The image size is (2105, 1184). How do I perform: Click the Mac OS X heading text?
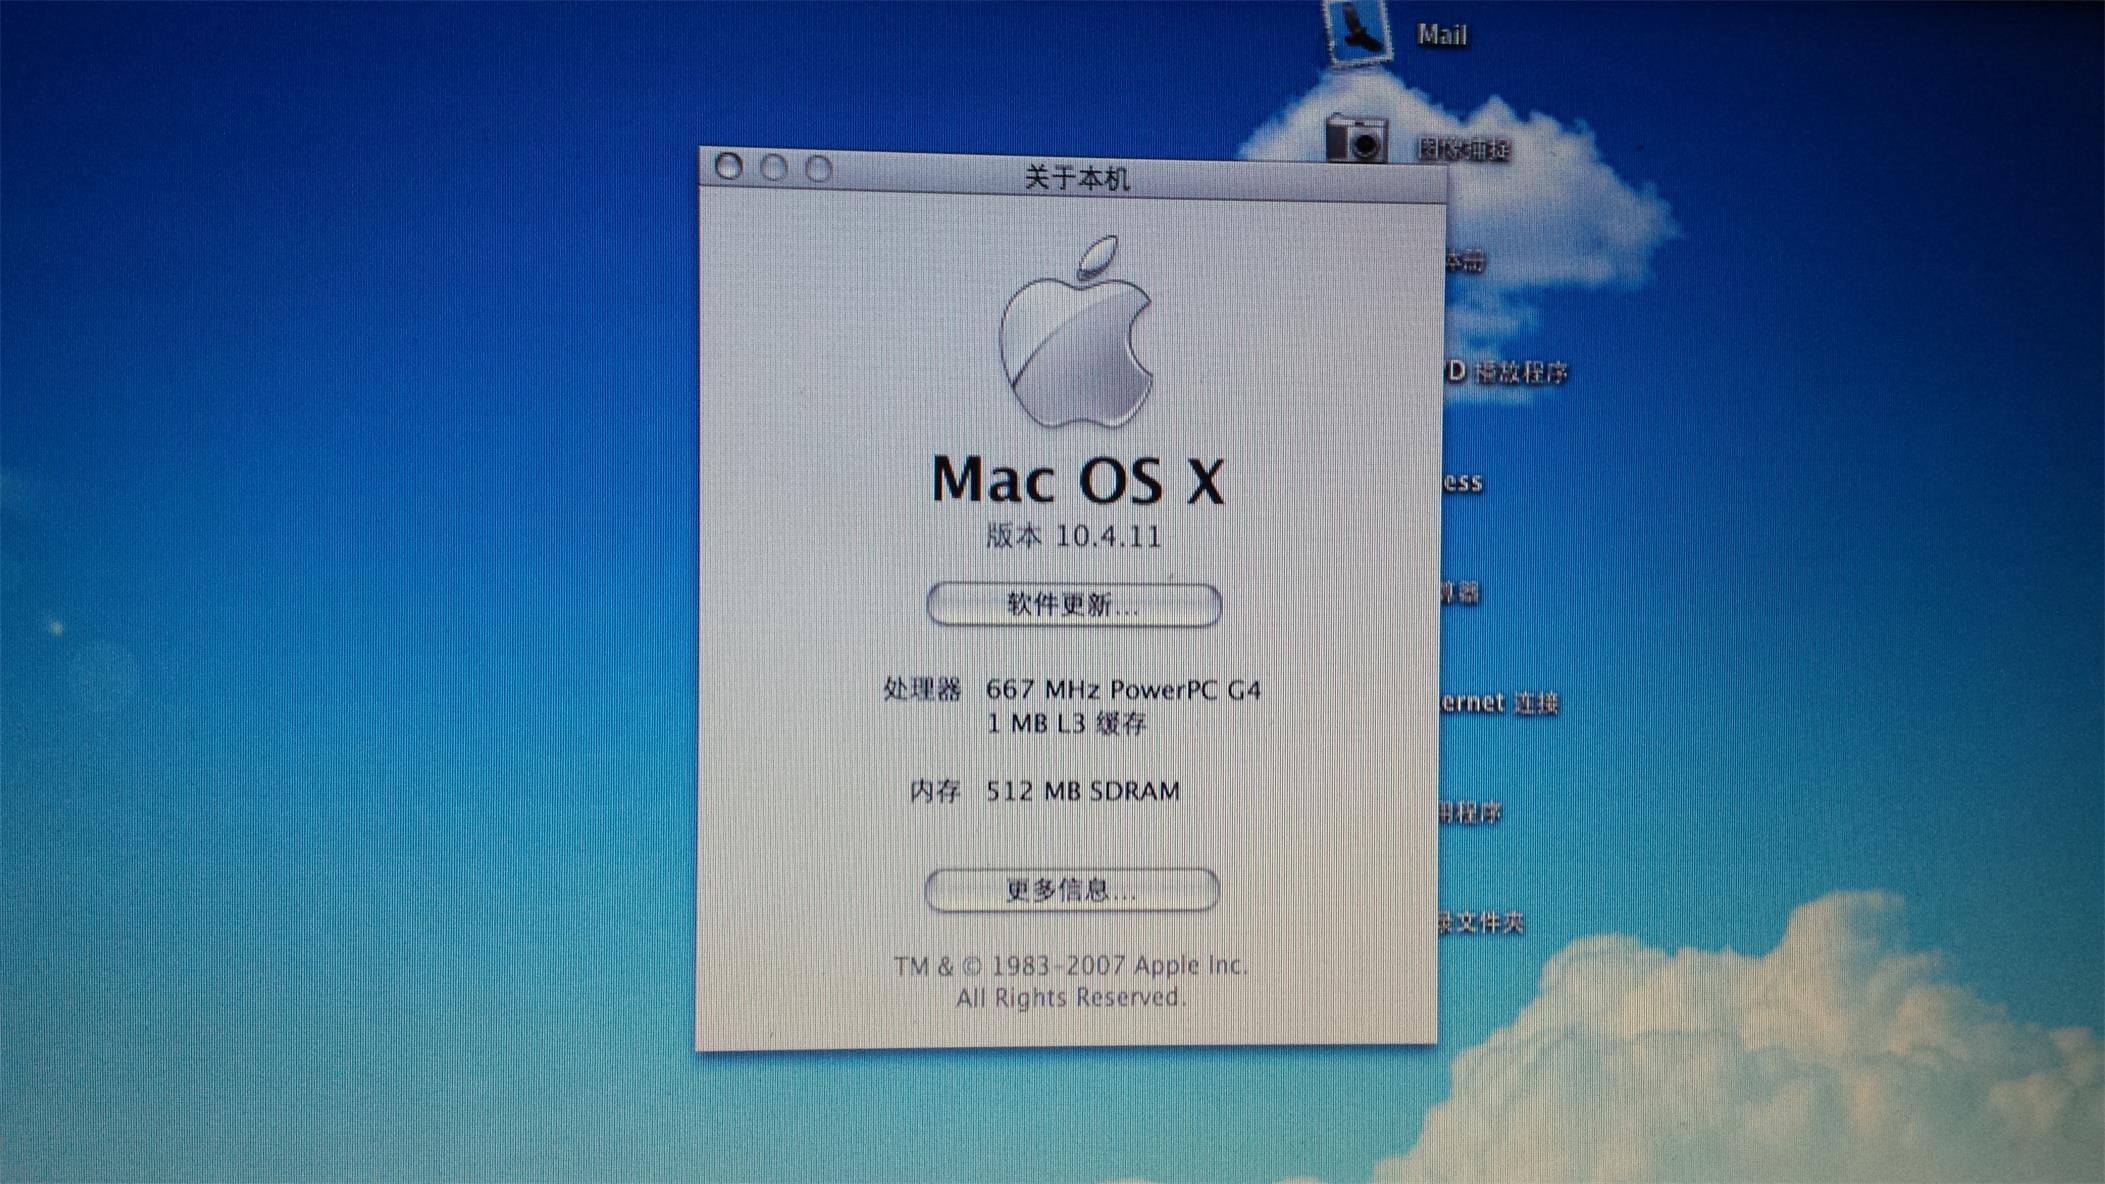1077,481
